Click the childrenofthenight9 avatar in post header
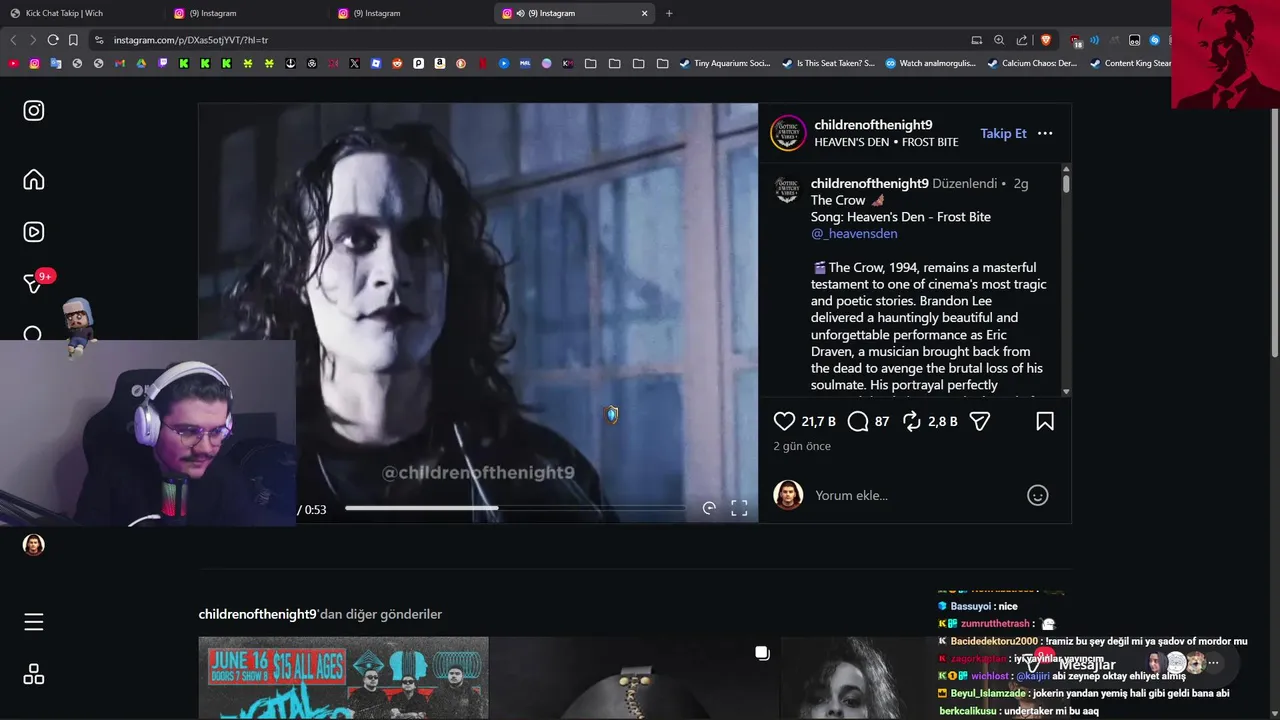The width and height of the screenshot is (1280, 720). (788, 133)
